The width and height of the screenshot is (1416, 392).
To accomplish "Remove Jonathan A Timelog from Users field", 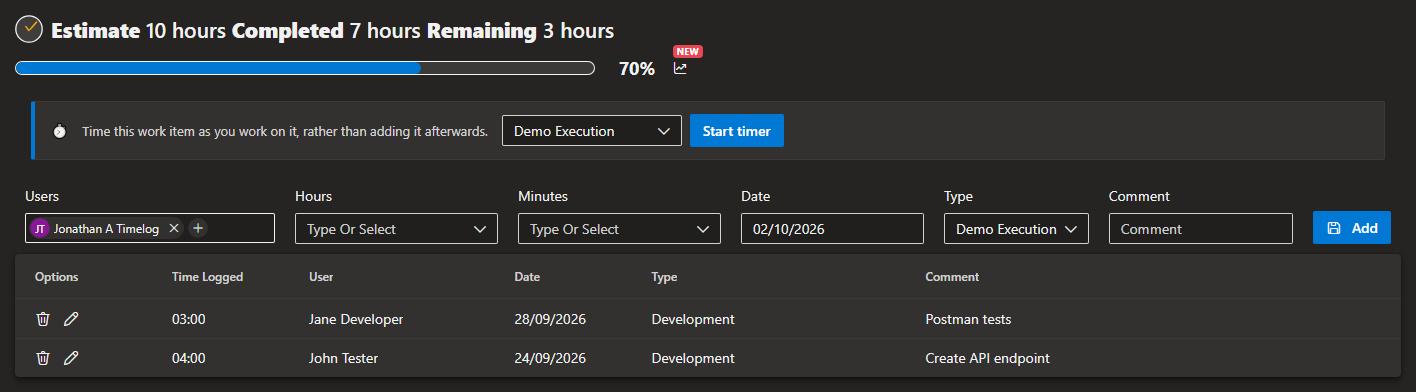I will pos(174,228).
